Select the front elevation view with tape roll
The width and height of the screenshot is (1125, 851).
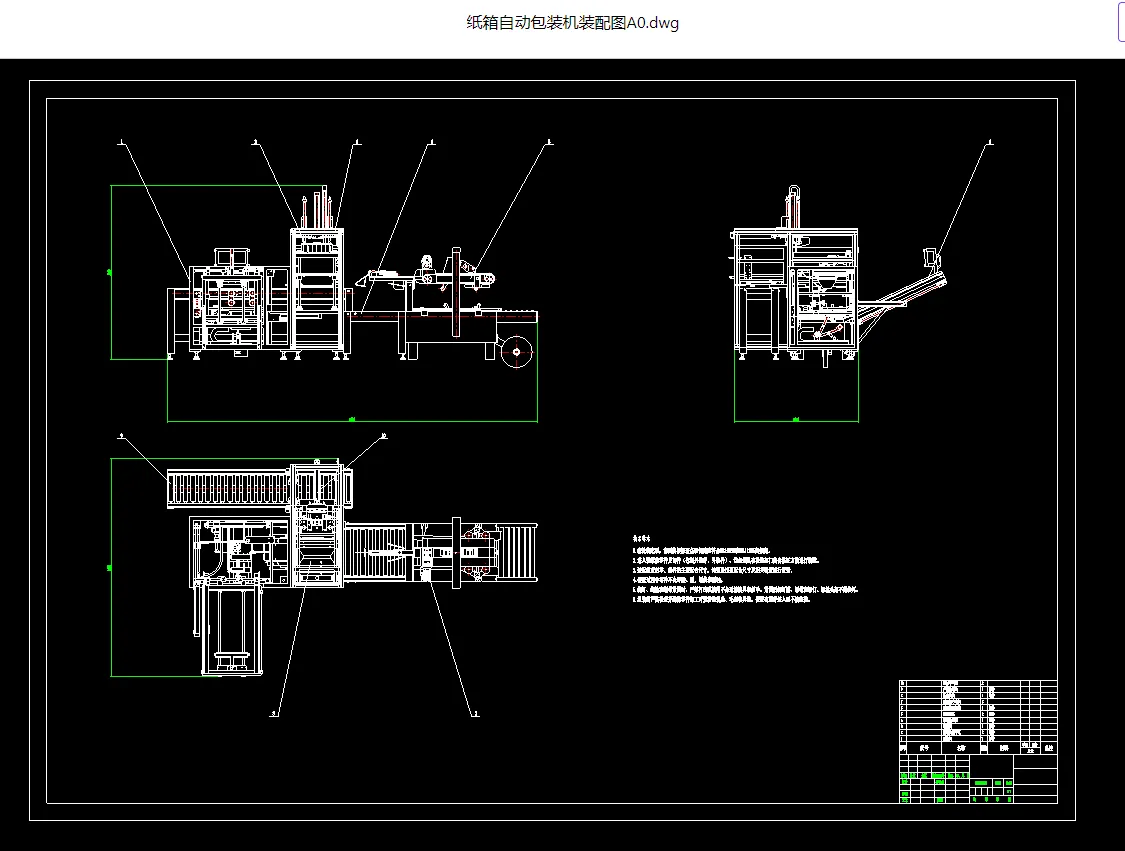click(352, 276)
